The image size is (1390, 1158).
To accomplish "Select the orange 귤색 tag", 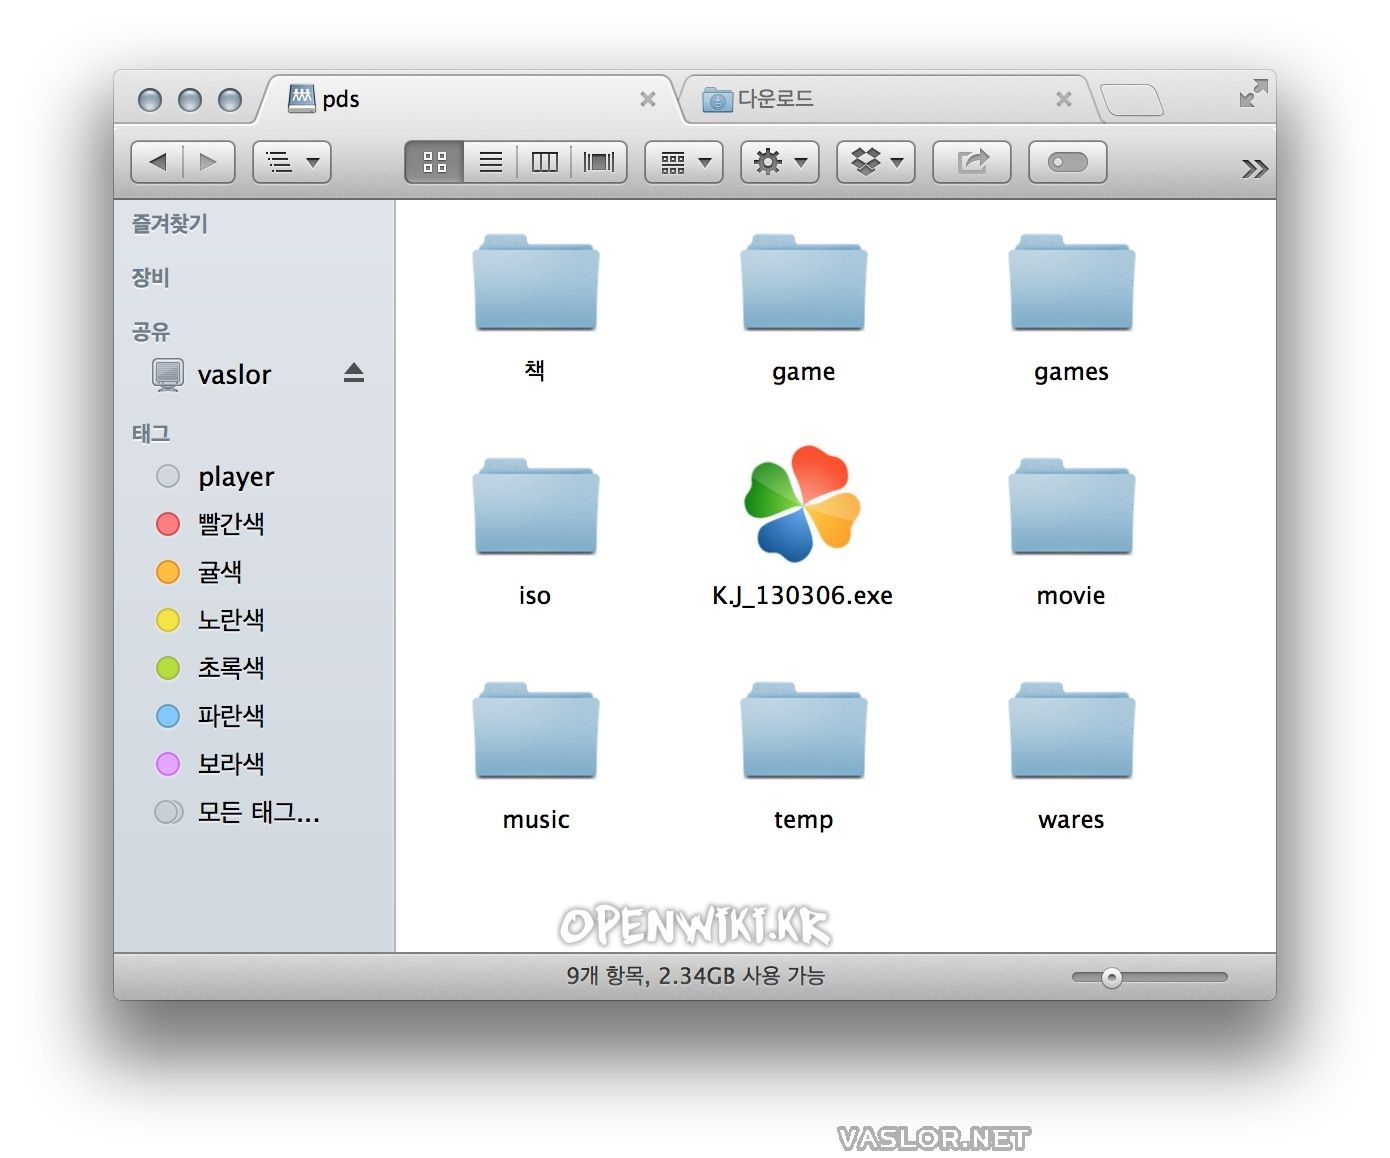I will point(254,572).
